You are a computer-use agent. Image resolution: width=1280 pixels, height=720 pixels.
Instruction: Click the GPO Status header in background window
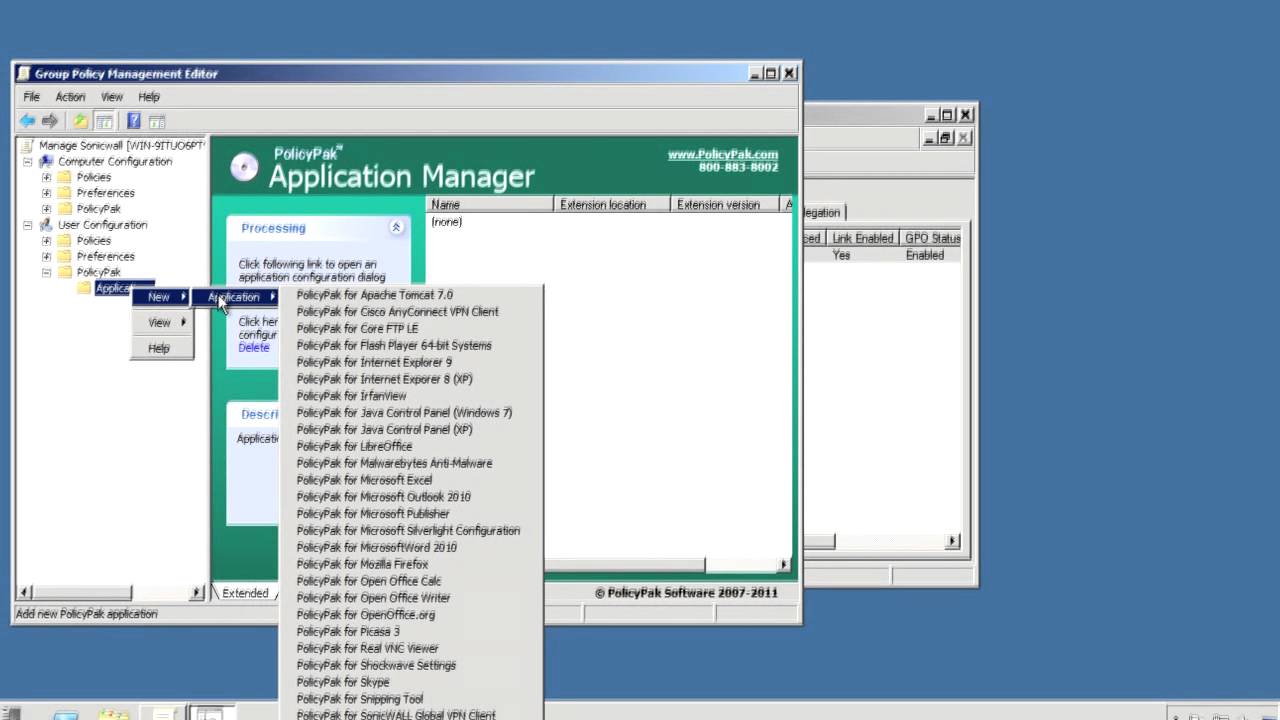931,238
